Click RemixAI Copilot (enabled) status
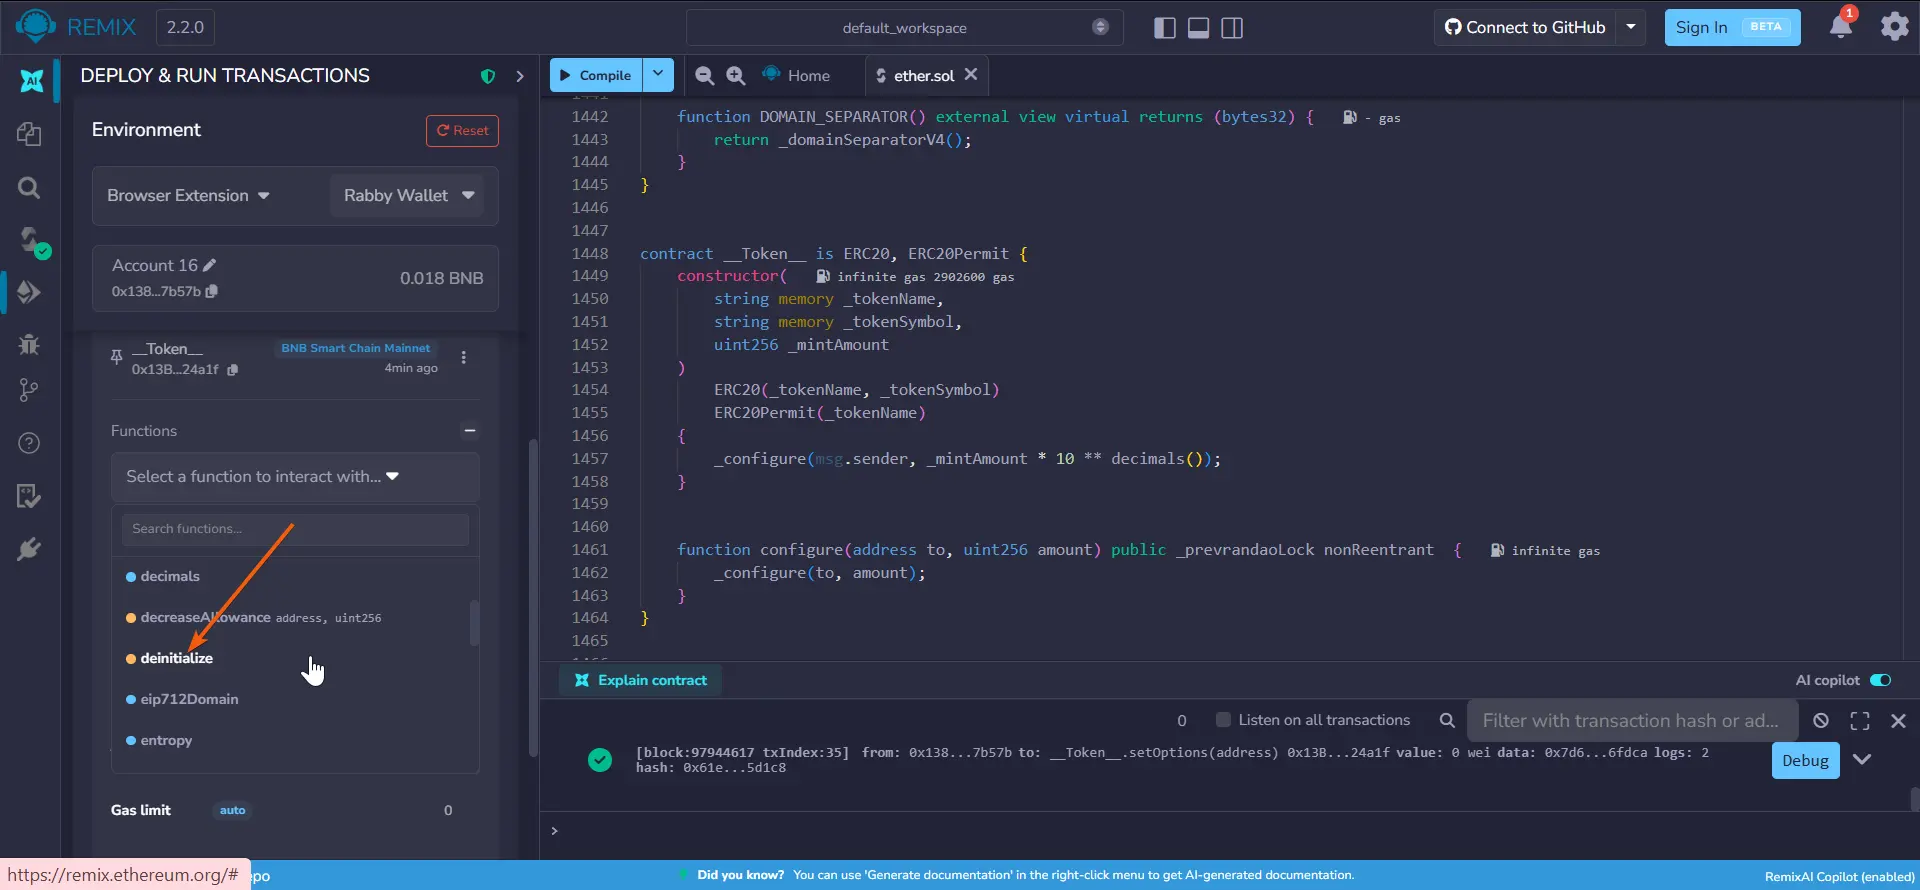This screenshot has height=890, width=1920. tap(1839, 876)
